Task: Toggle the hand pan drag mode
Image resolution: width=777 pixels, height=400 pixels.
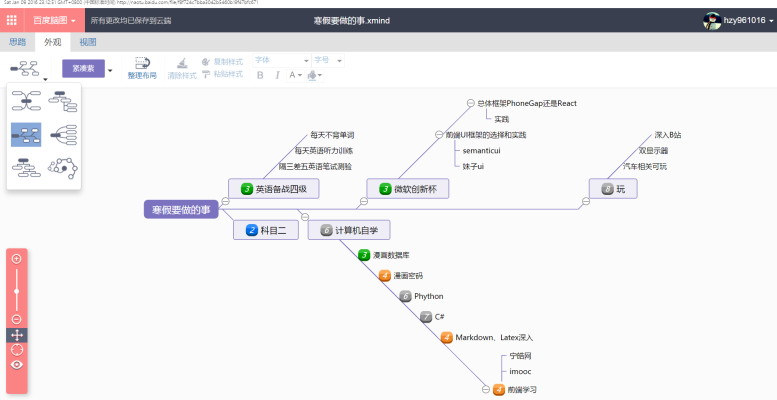Action: click(17, 335)
